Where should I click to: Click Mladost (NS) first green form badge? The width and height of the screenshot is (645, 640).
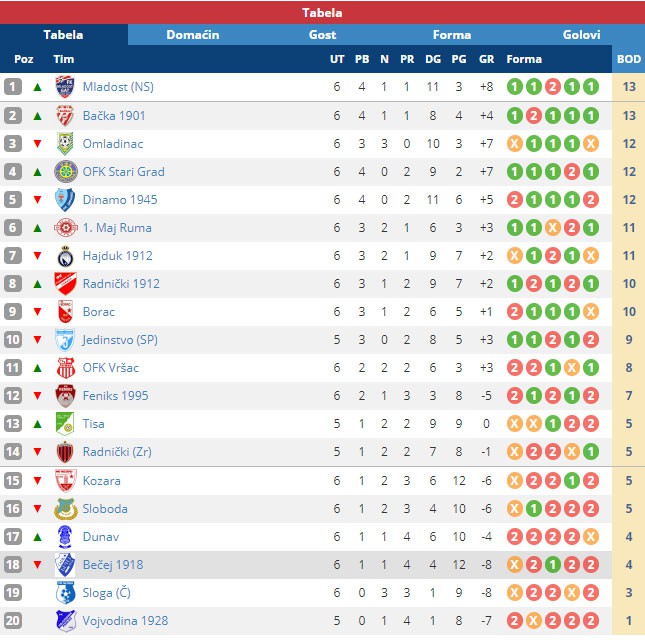point(514,87)
